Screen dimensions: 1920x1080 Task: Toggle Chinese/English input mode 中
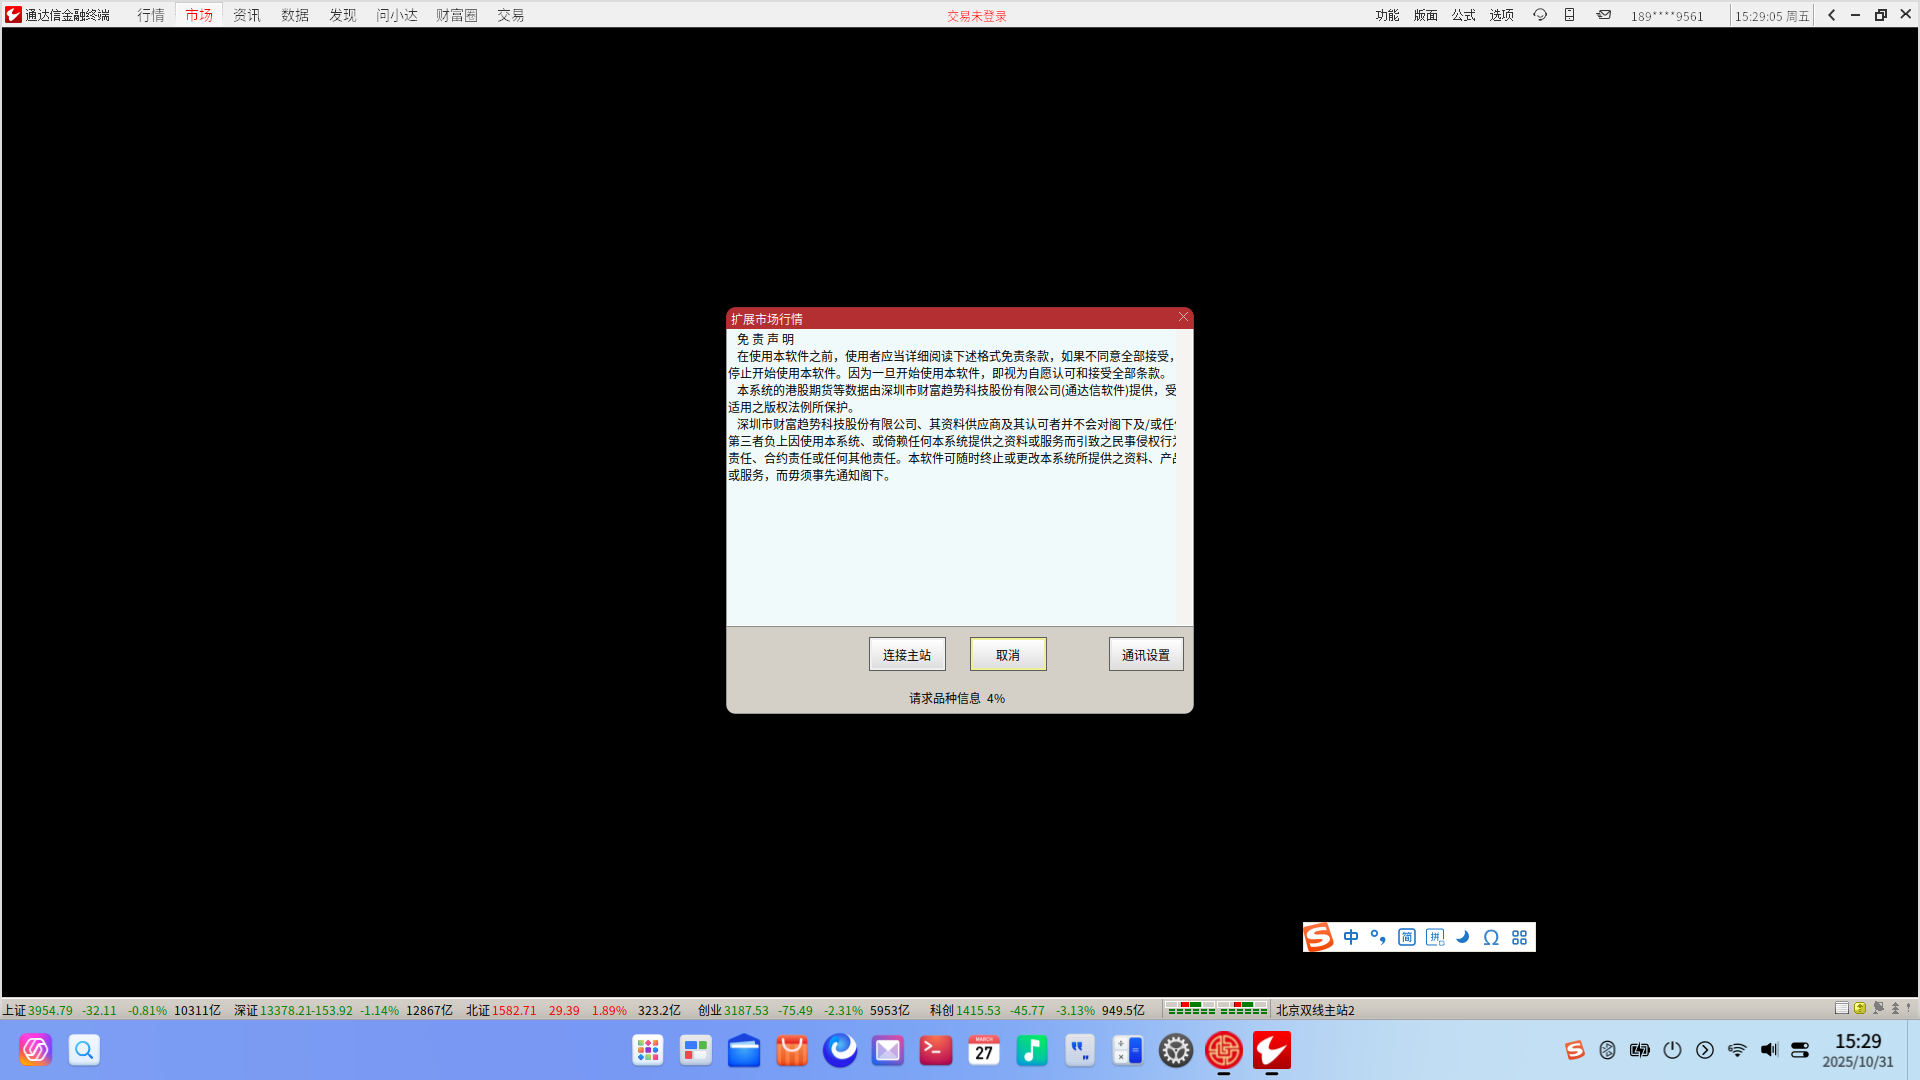[1351, 937]
